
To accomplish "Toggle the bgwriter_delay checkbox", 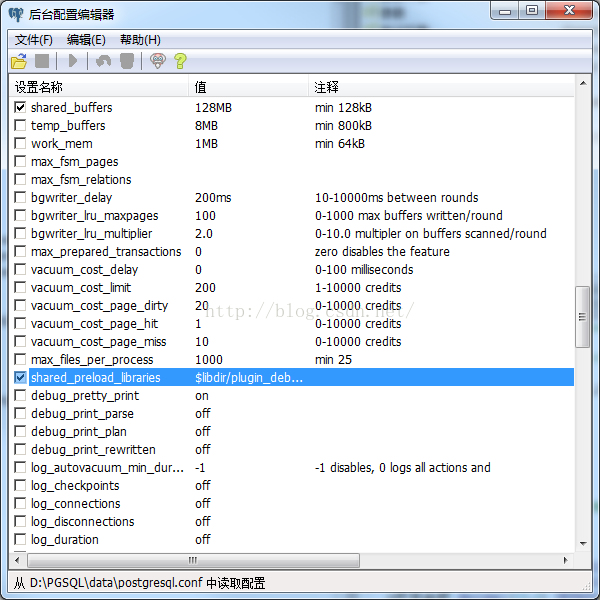I will click(x=20, y=197).
